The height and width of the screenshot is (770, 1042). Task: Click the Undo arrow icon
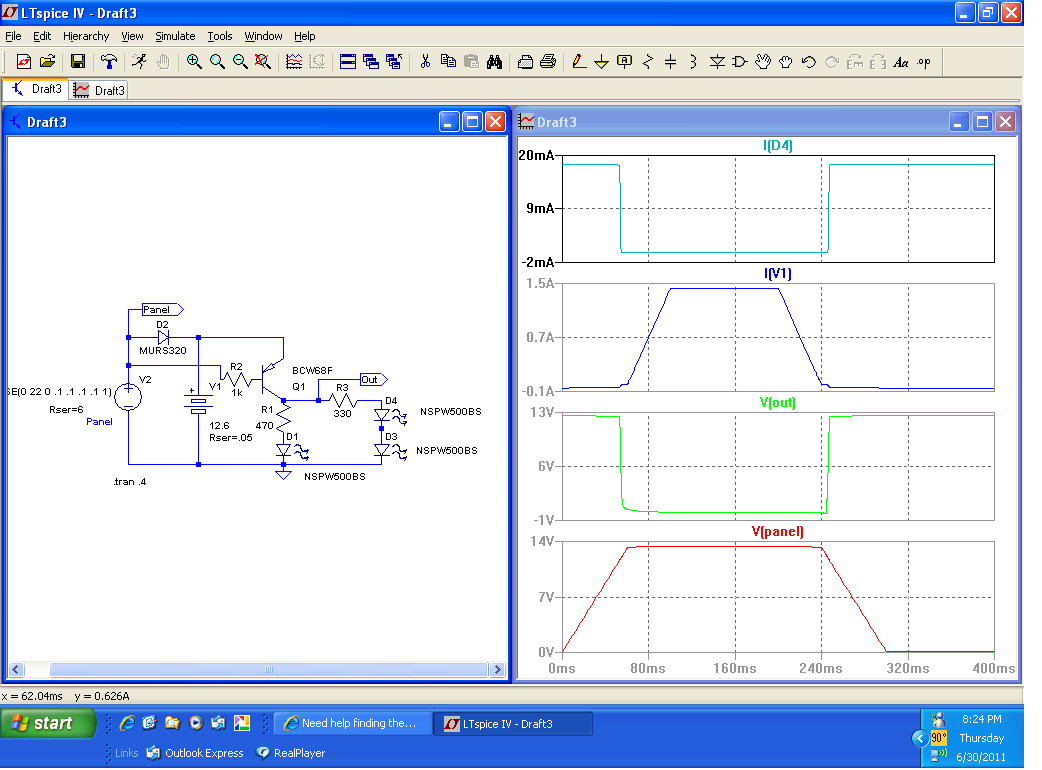tap(809, 62)
